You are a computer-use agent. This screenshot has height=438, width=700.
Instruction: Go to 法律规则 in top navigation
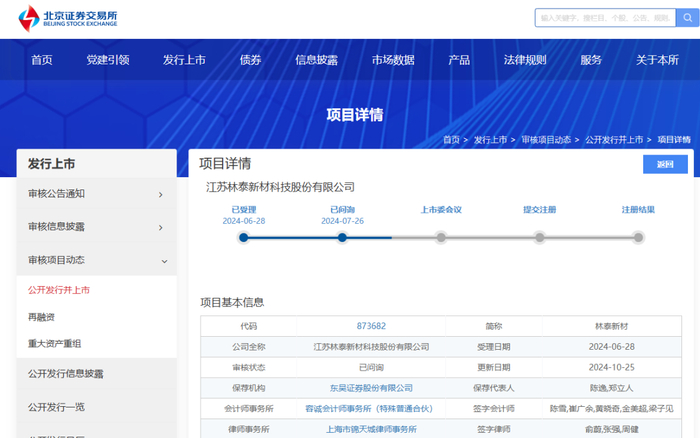(525, 60)
